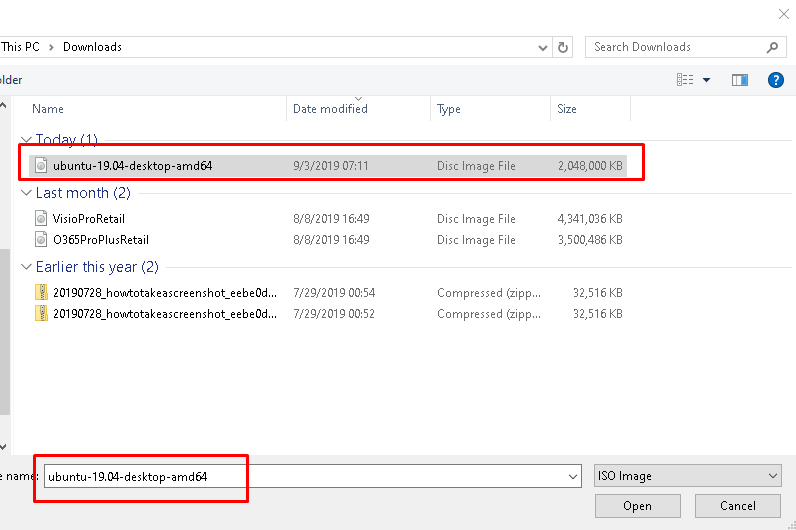Sort by the Name column header

click(x=48, y=109)
